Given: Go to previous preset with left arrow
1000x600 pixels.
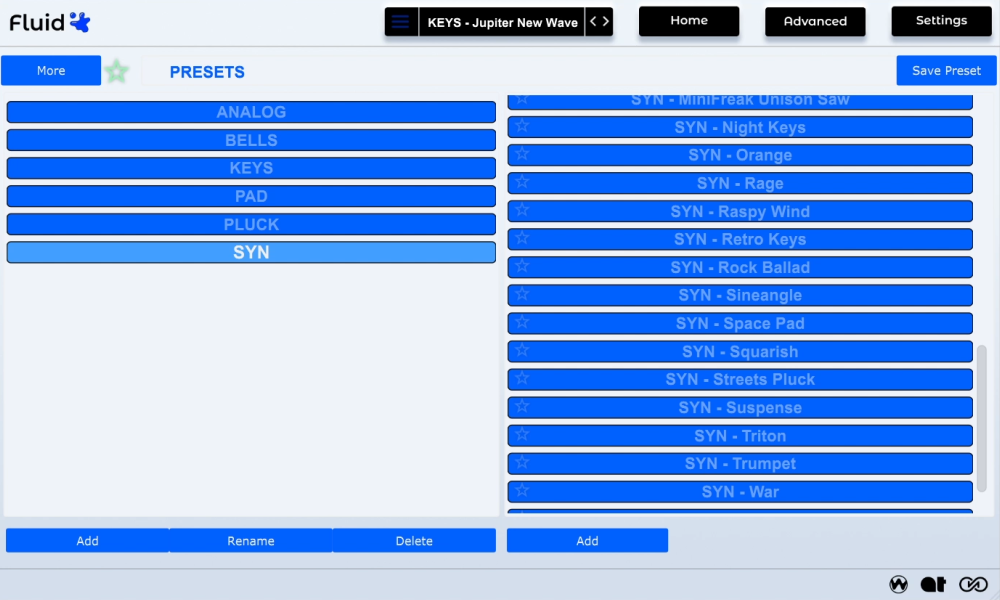Looking at the screenshot, I should (593, 22).
